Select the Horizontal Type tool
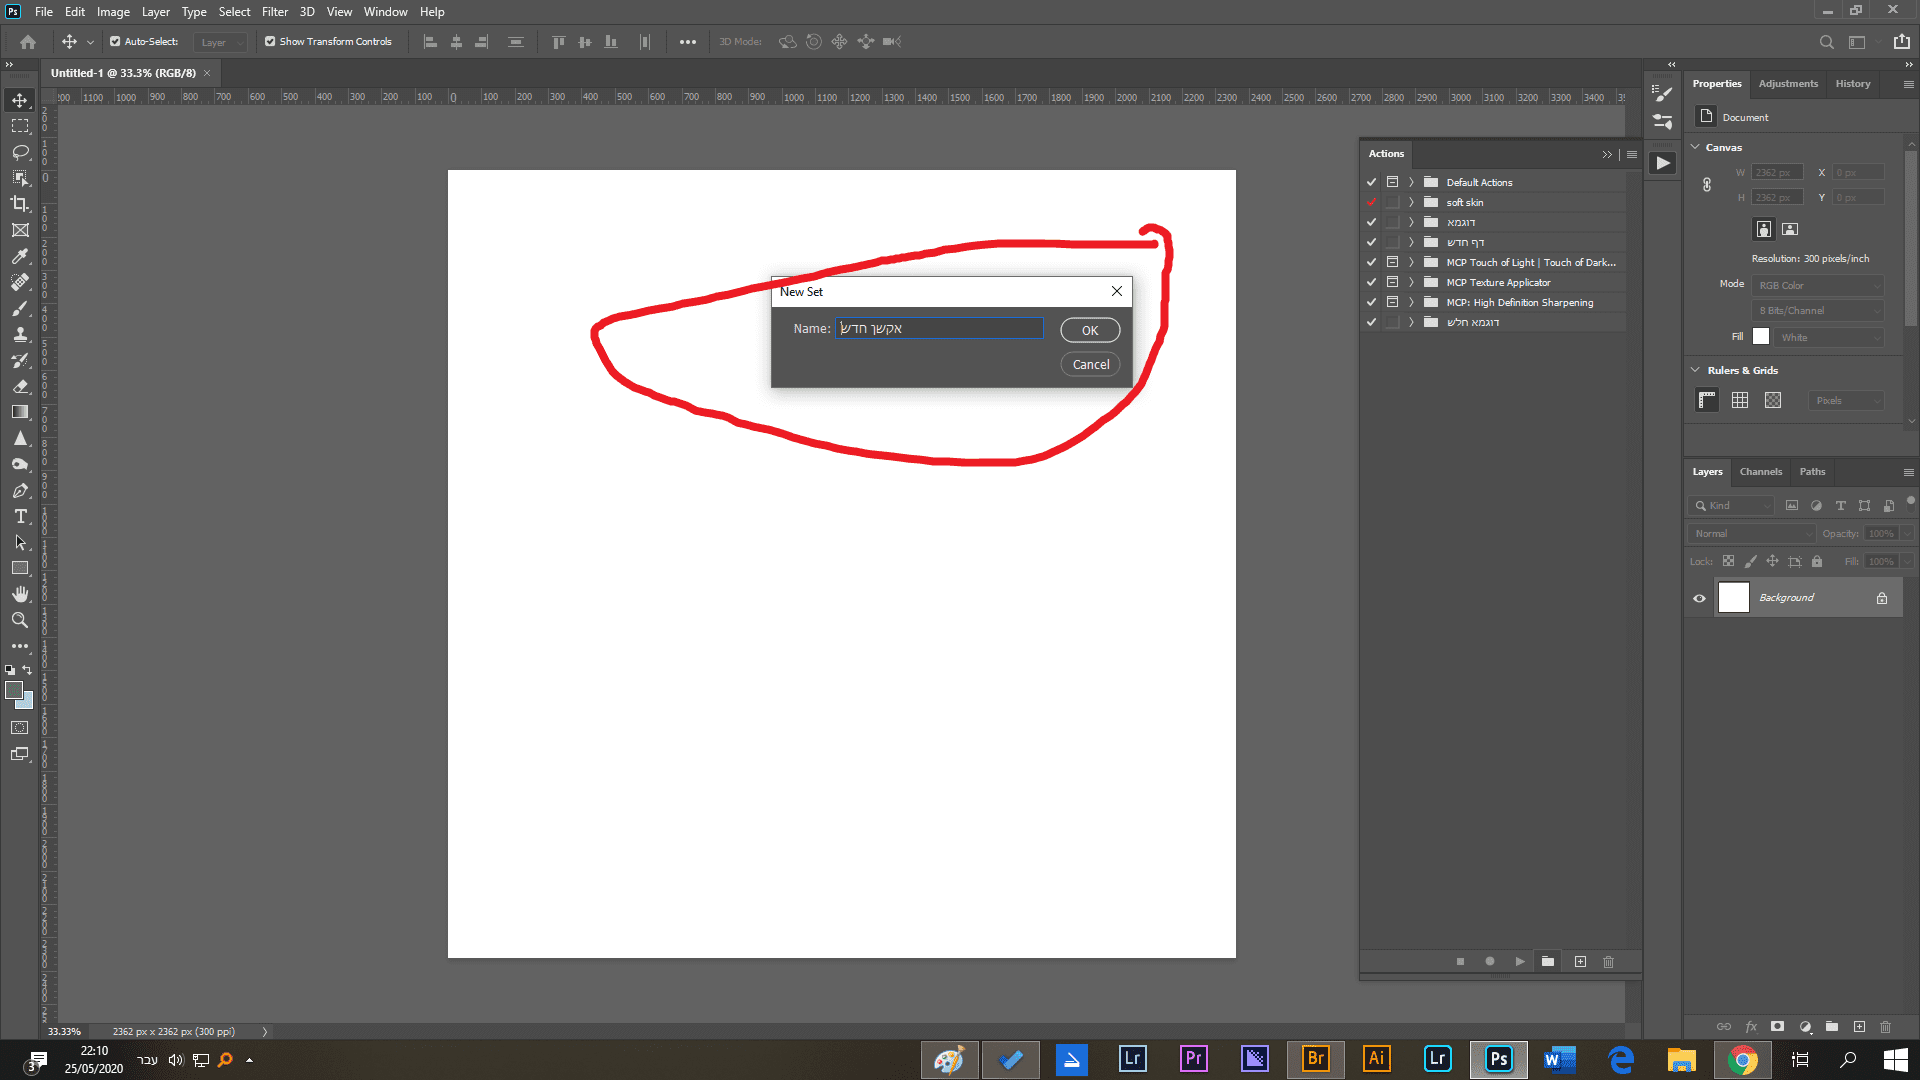This screenshot has width=1920, height=1080. (x=20, y=516)
